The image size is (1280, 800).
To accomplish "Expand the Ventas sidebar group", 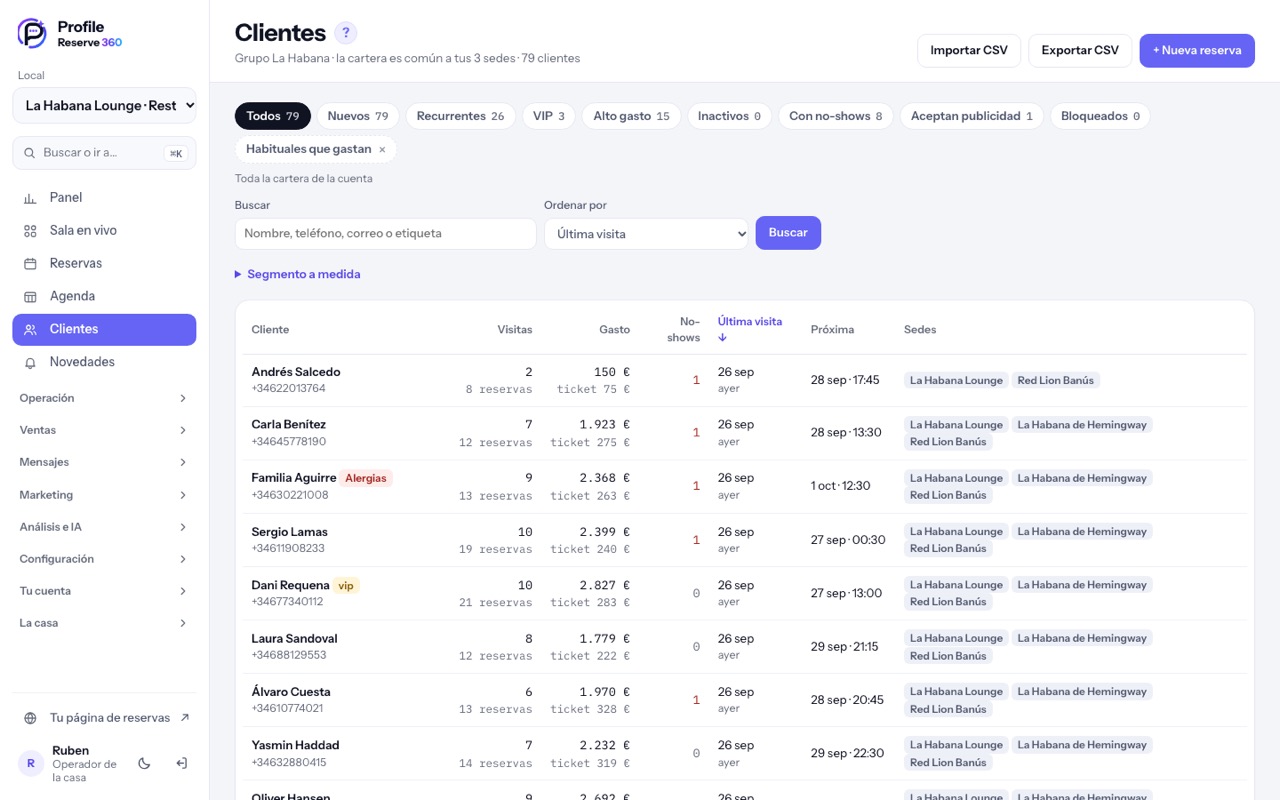I will pos(104,430).
